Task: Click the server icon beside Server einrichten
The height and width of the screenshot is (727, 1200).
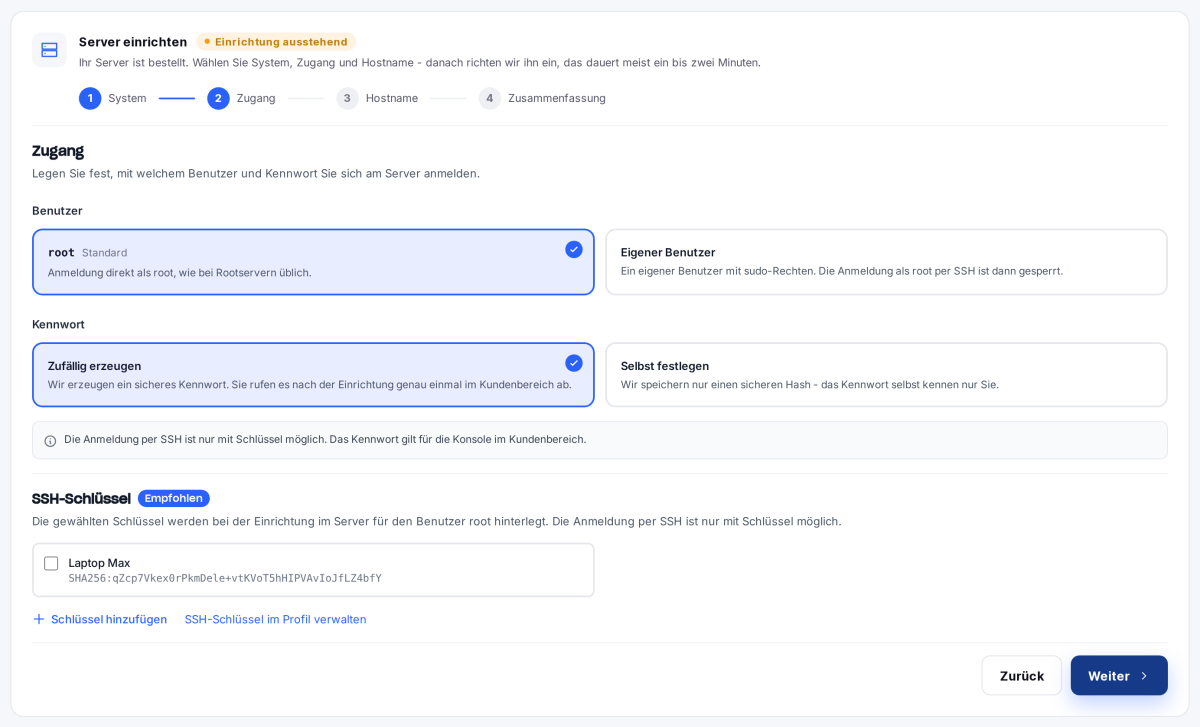Action: [x=49, y=50]
